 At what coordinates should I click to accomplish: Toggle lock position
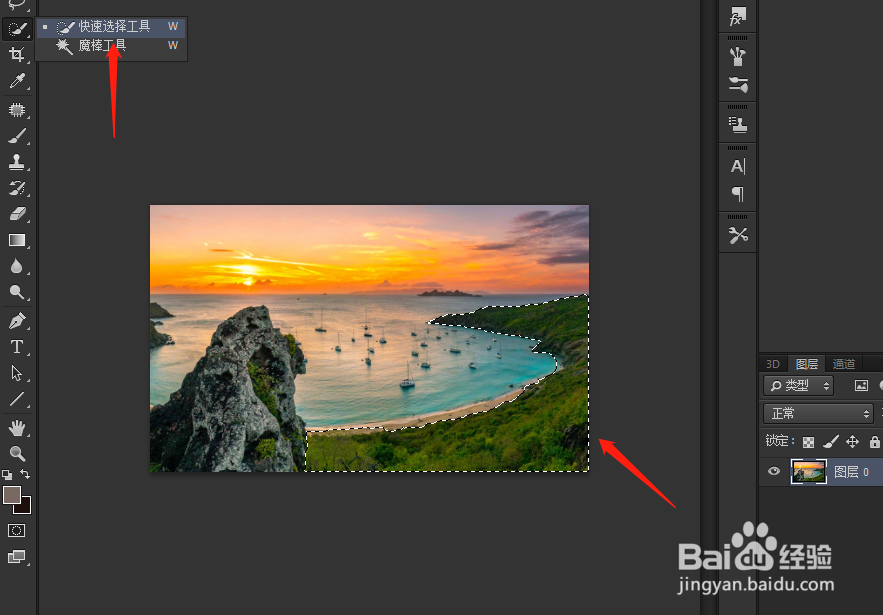(852, 442)
